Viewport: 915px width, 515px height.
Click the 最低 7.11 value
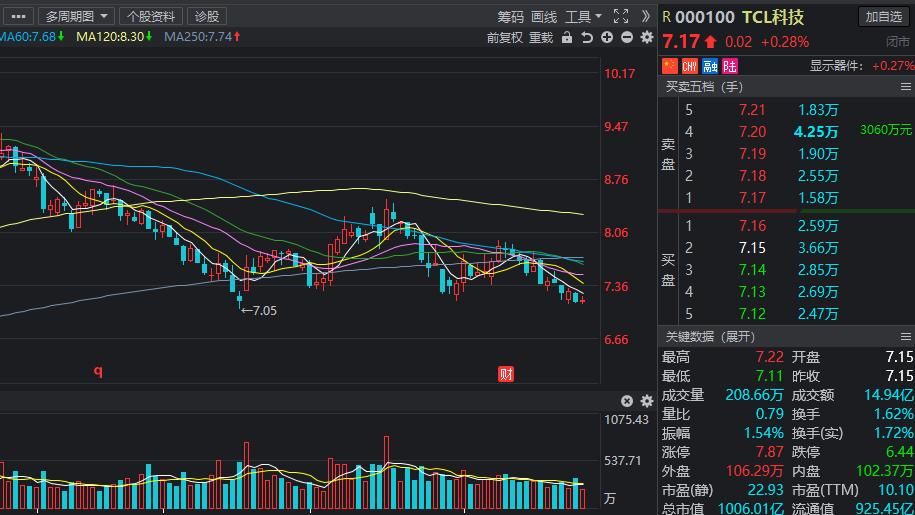click(x=769, y=376)
